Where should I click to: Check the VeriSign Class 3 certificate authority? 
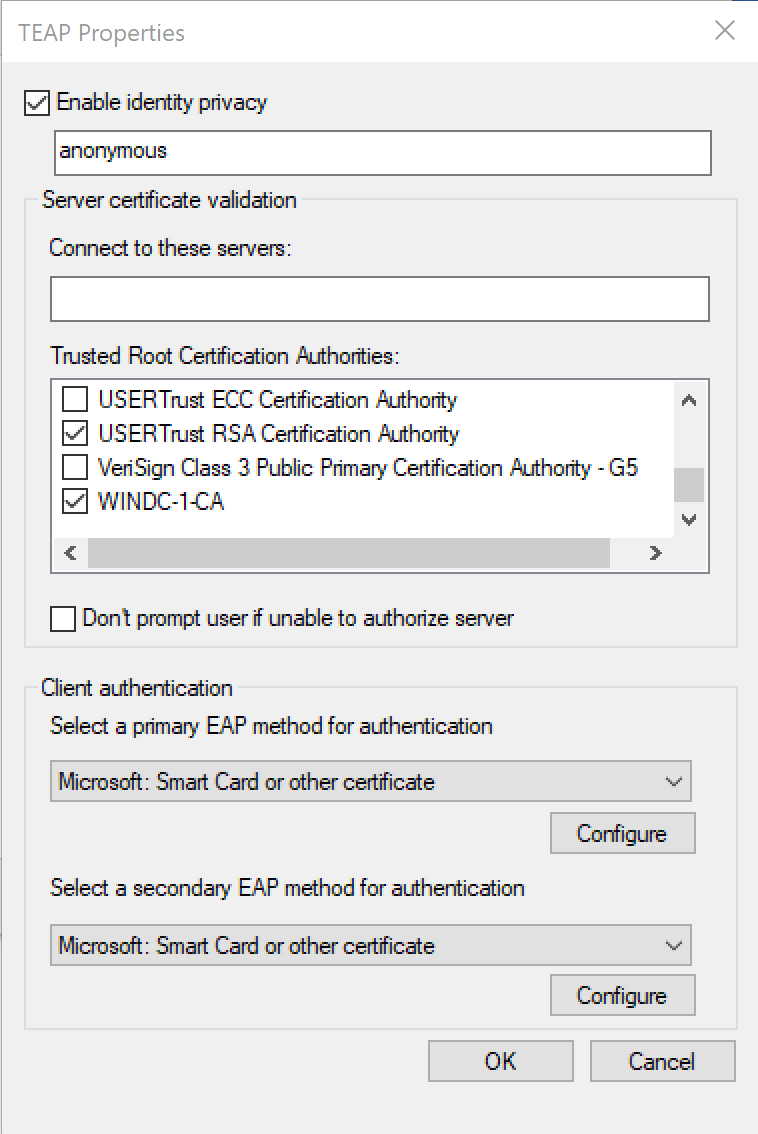(x=75, y=467)
